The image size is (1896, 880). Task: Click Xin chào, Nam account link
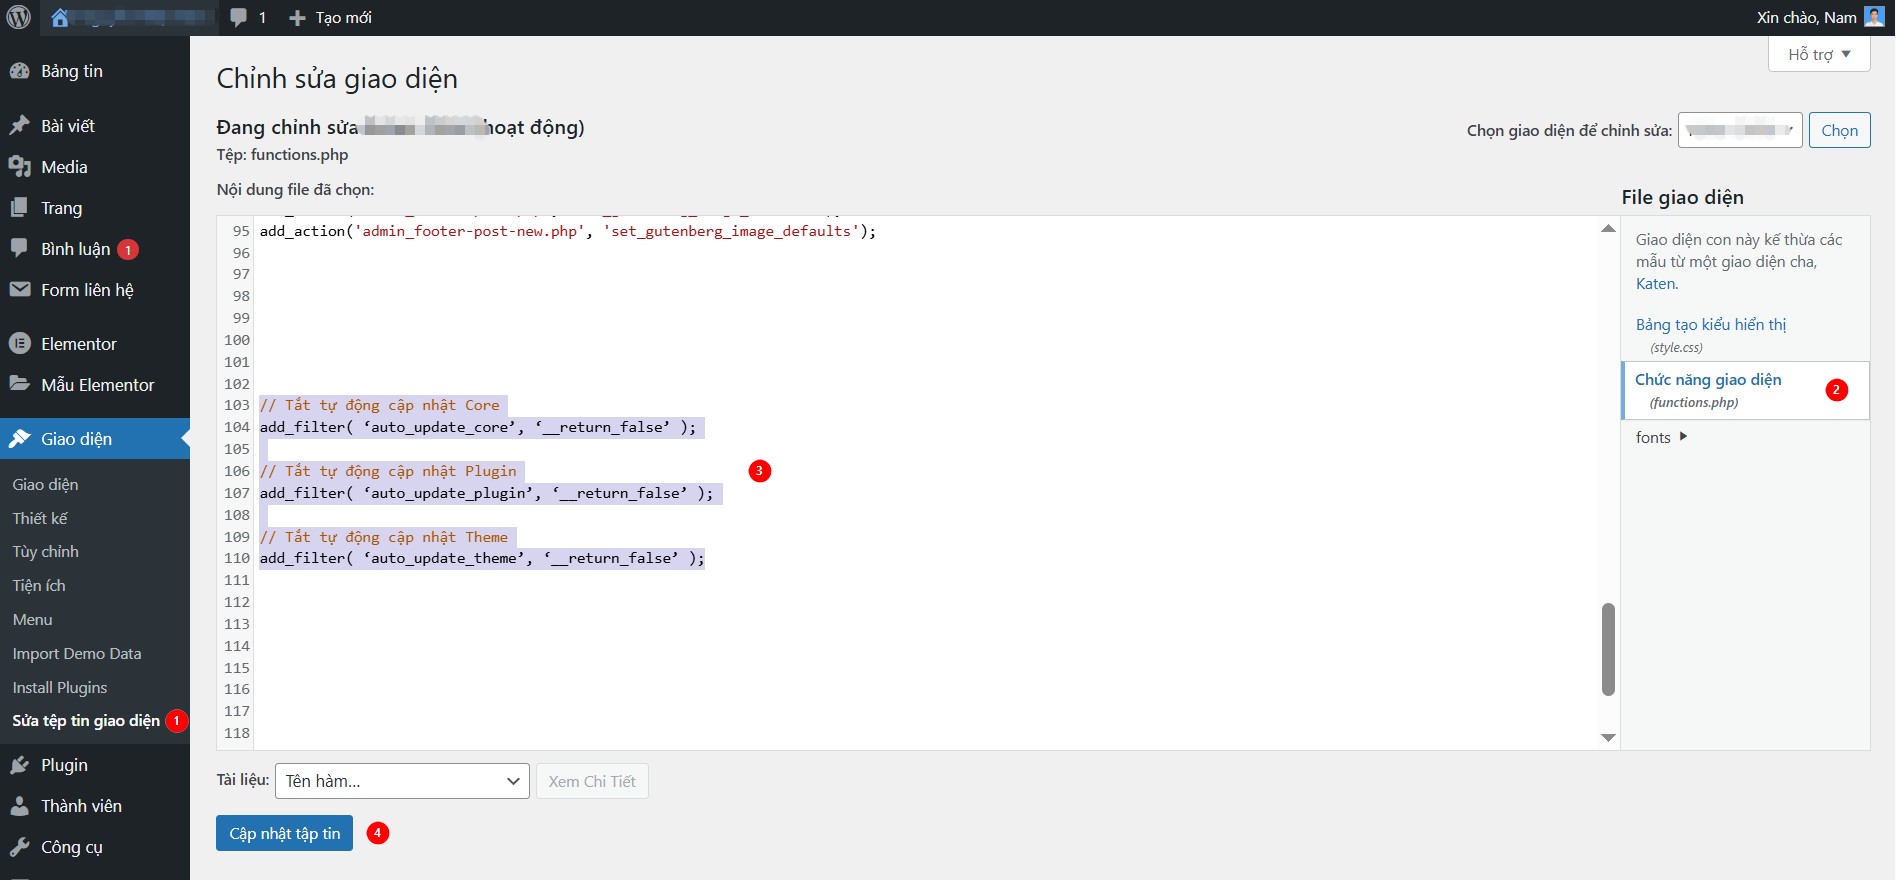pyautogui.click(x=1806, y=18)
